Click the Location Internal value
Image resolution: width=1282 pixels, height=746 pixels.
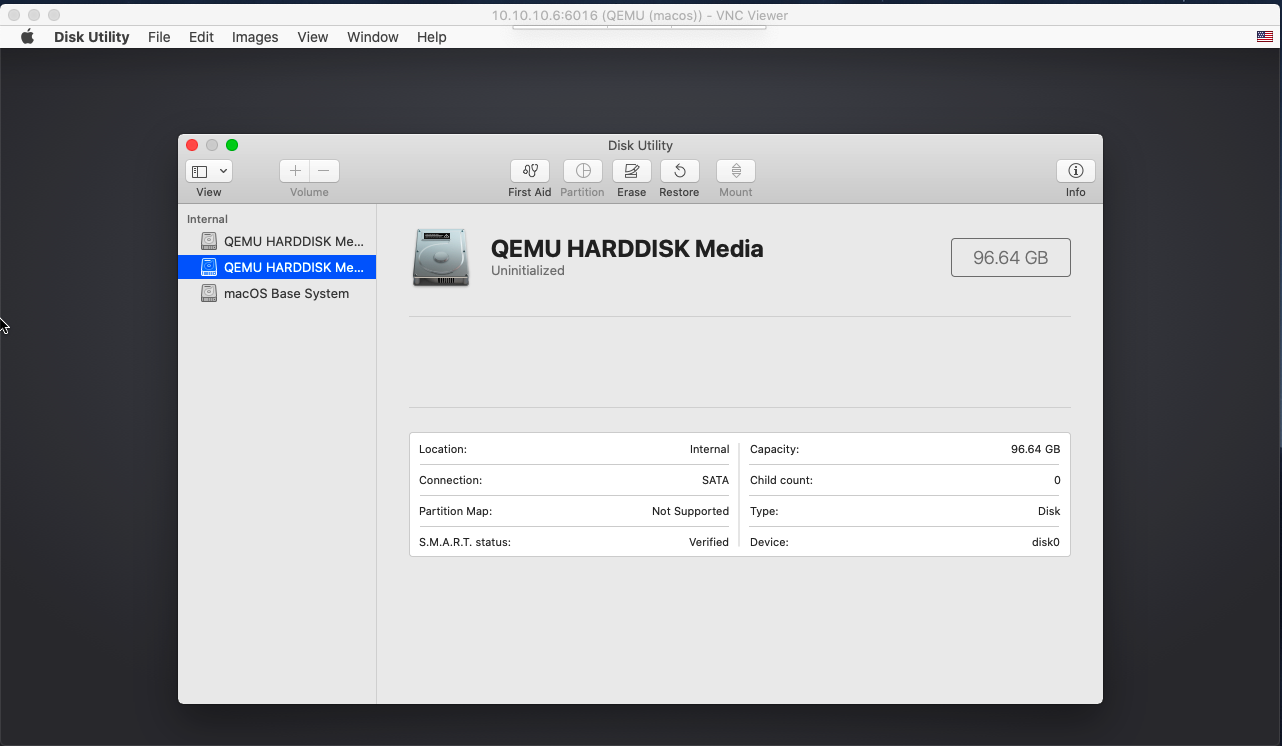(x=709, y=449)
